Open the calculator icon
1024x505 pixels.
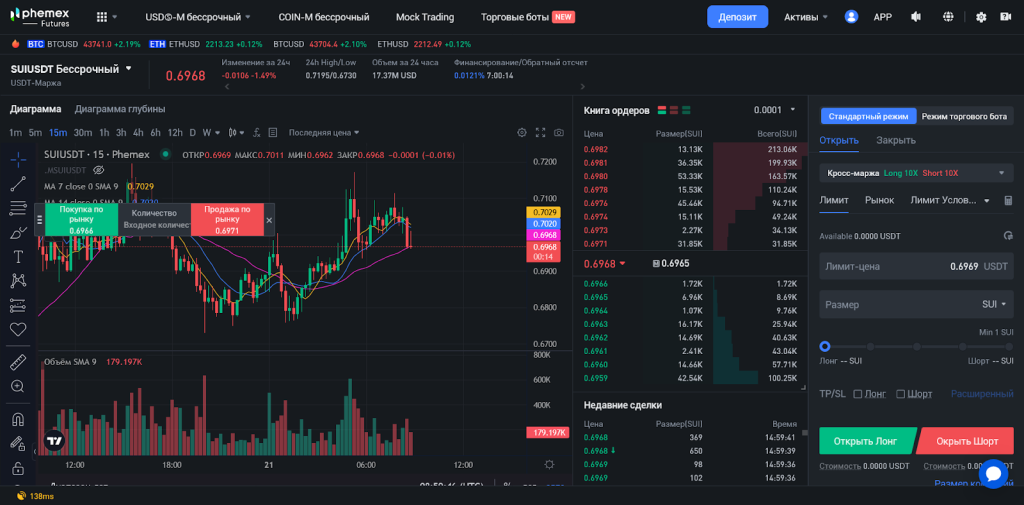click(x=1008, y=200)
